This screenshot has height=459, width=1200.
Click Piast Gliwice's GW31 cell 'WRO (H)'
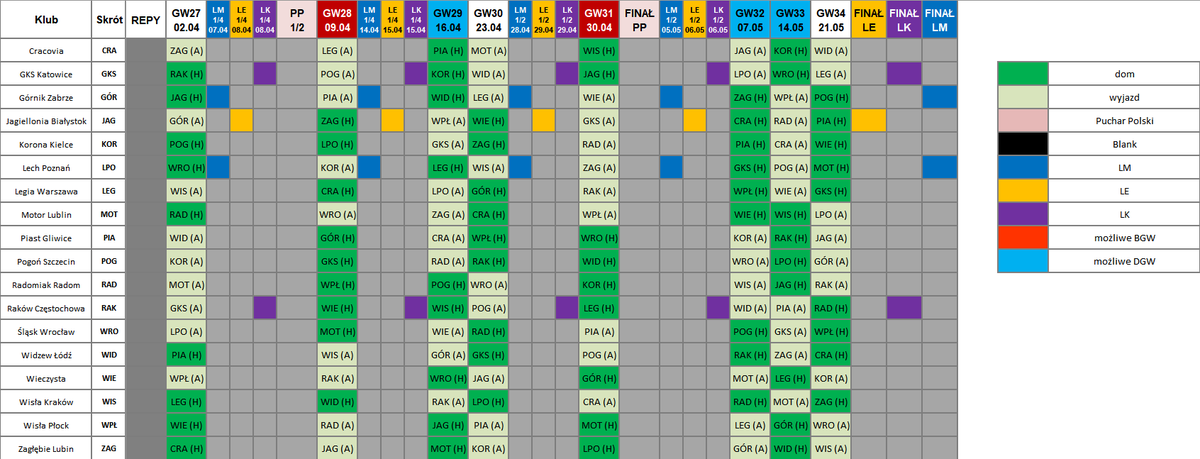click(599, 237)
